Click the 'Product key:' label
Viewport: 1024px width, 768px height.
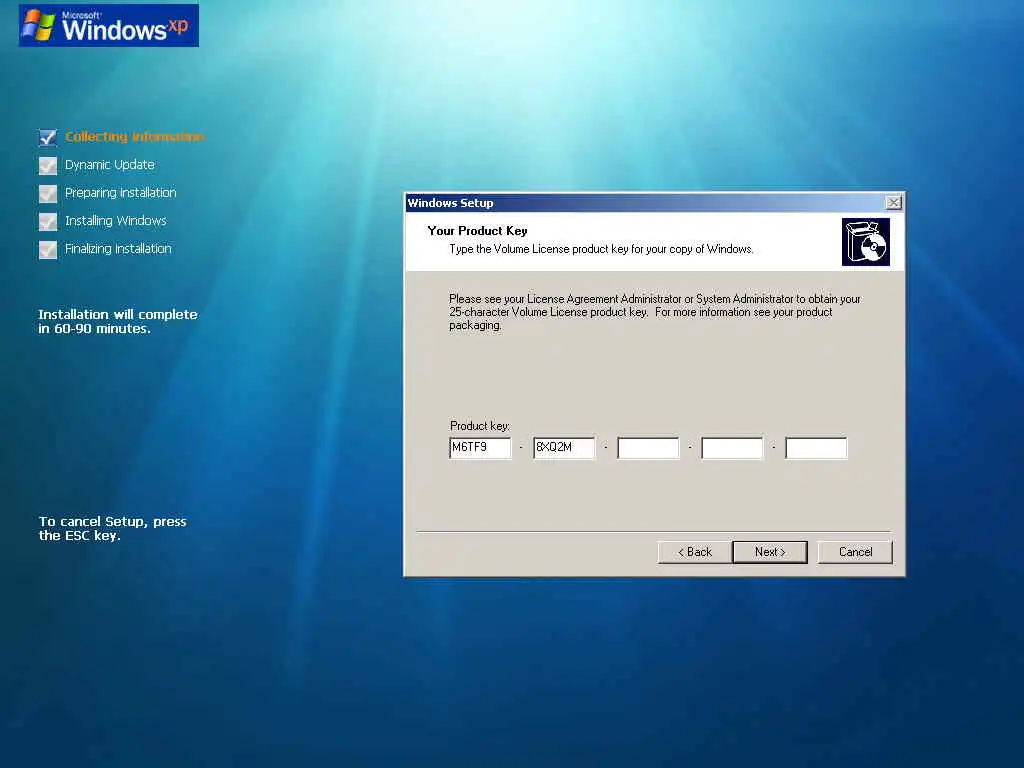480,426
